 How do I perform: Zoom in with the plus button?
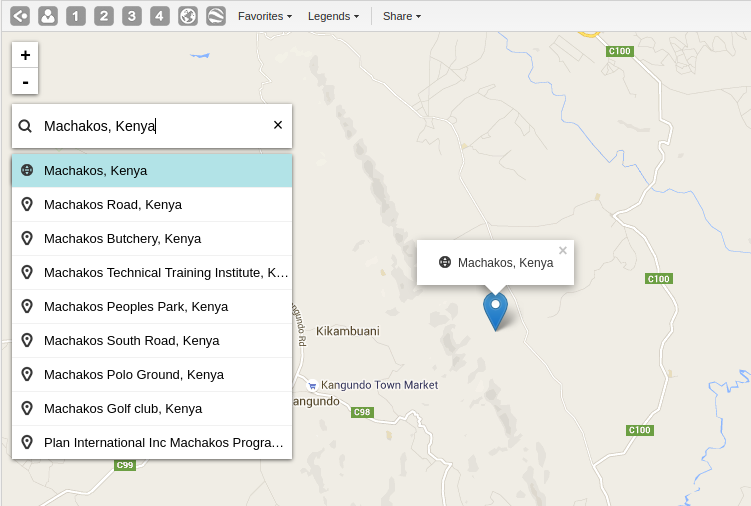coord(25,55)
